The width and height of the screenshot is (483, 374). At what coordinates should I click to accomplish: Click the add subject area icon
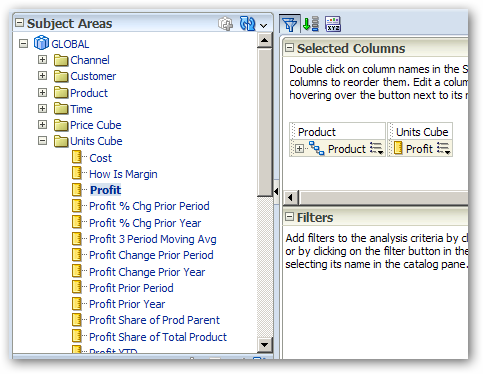click(x=226, y=24)
